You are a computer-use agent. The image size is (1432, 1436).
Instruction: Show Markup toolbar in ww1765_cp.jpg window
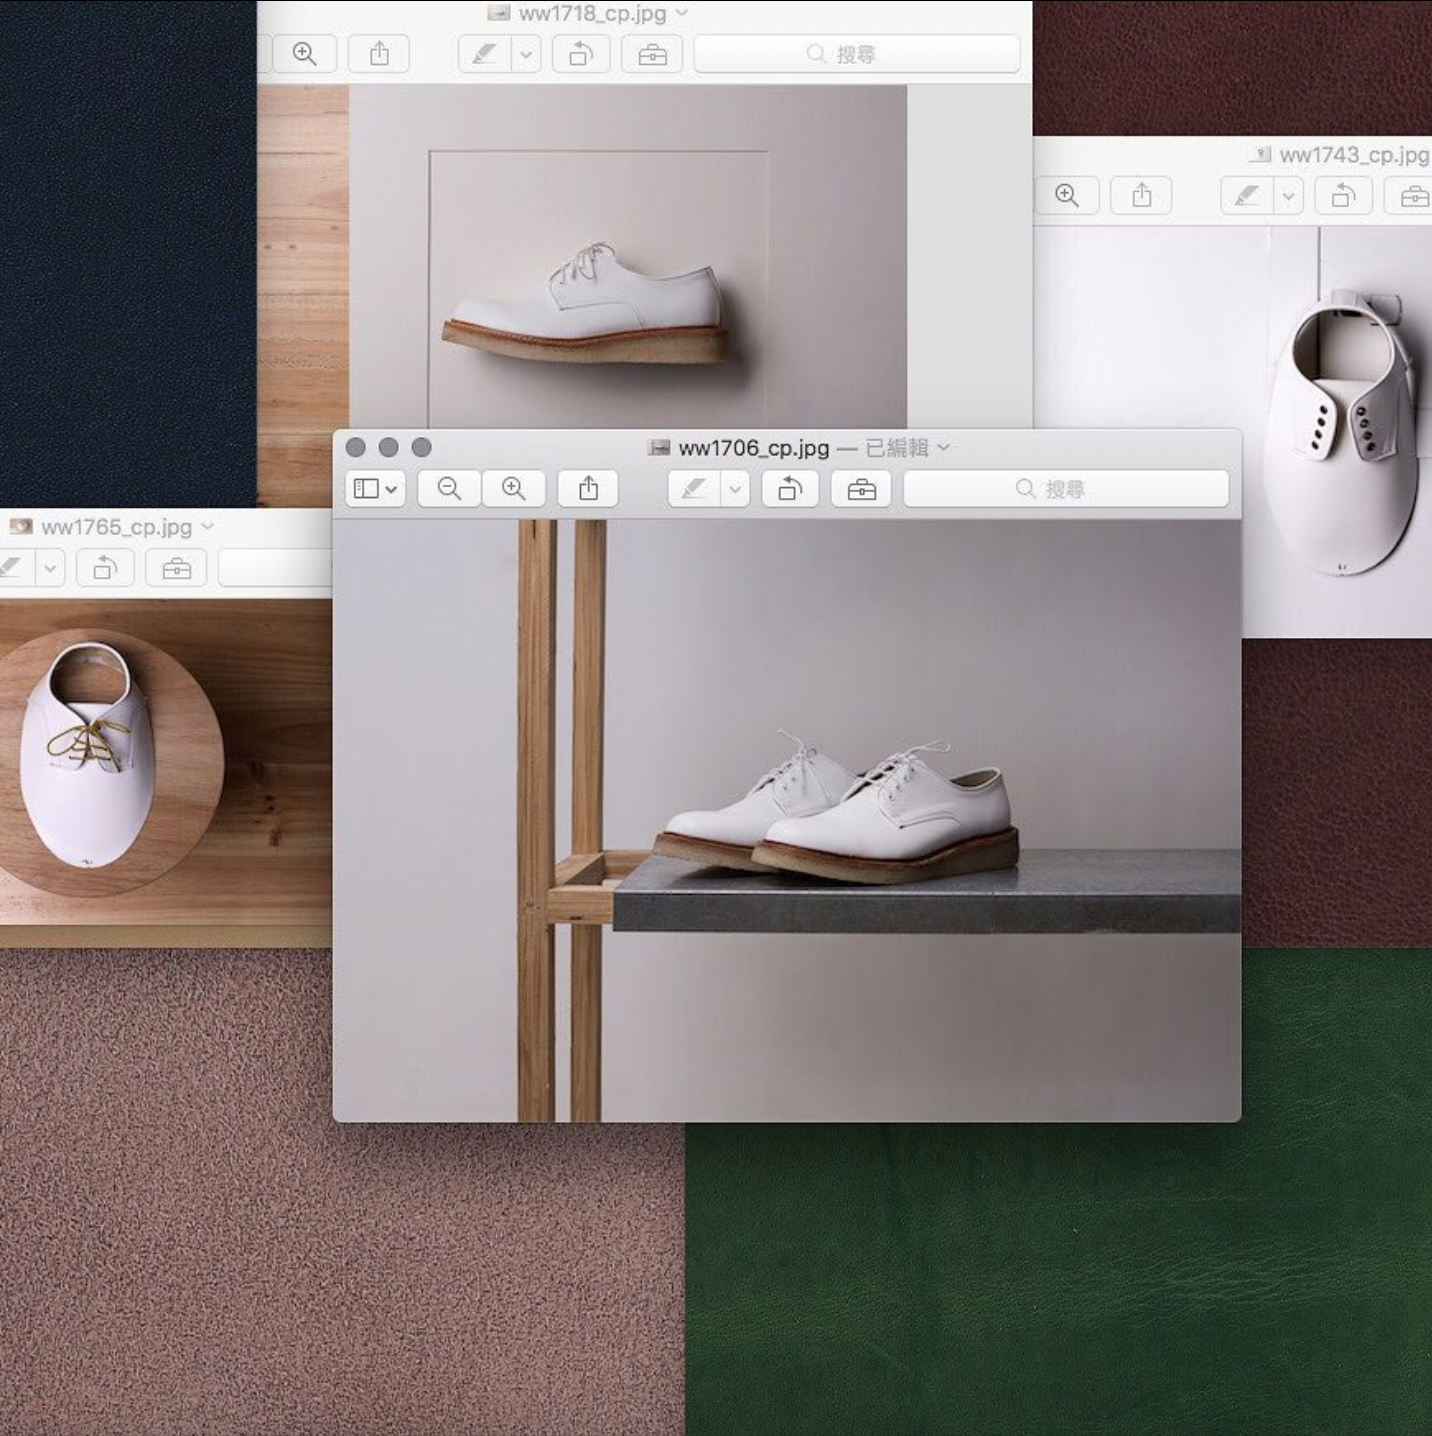pos(176,568)
